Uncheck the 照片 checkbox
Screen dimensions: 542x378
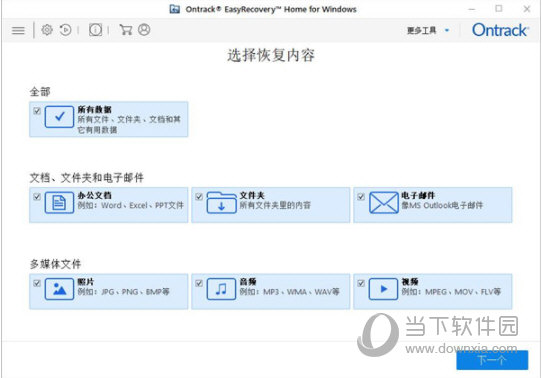tap(37, 283)
